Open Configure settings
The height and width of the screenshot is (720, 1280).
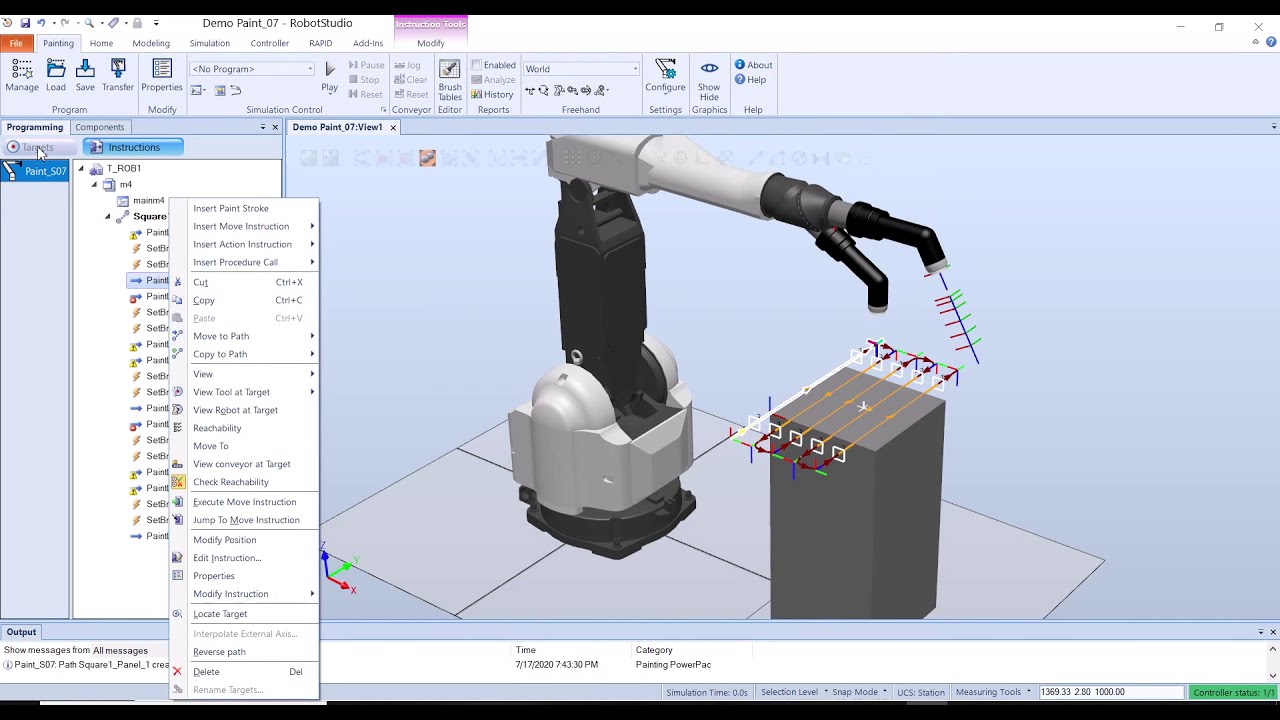pyautogui.click(x=665, y=75)
